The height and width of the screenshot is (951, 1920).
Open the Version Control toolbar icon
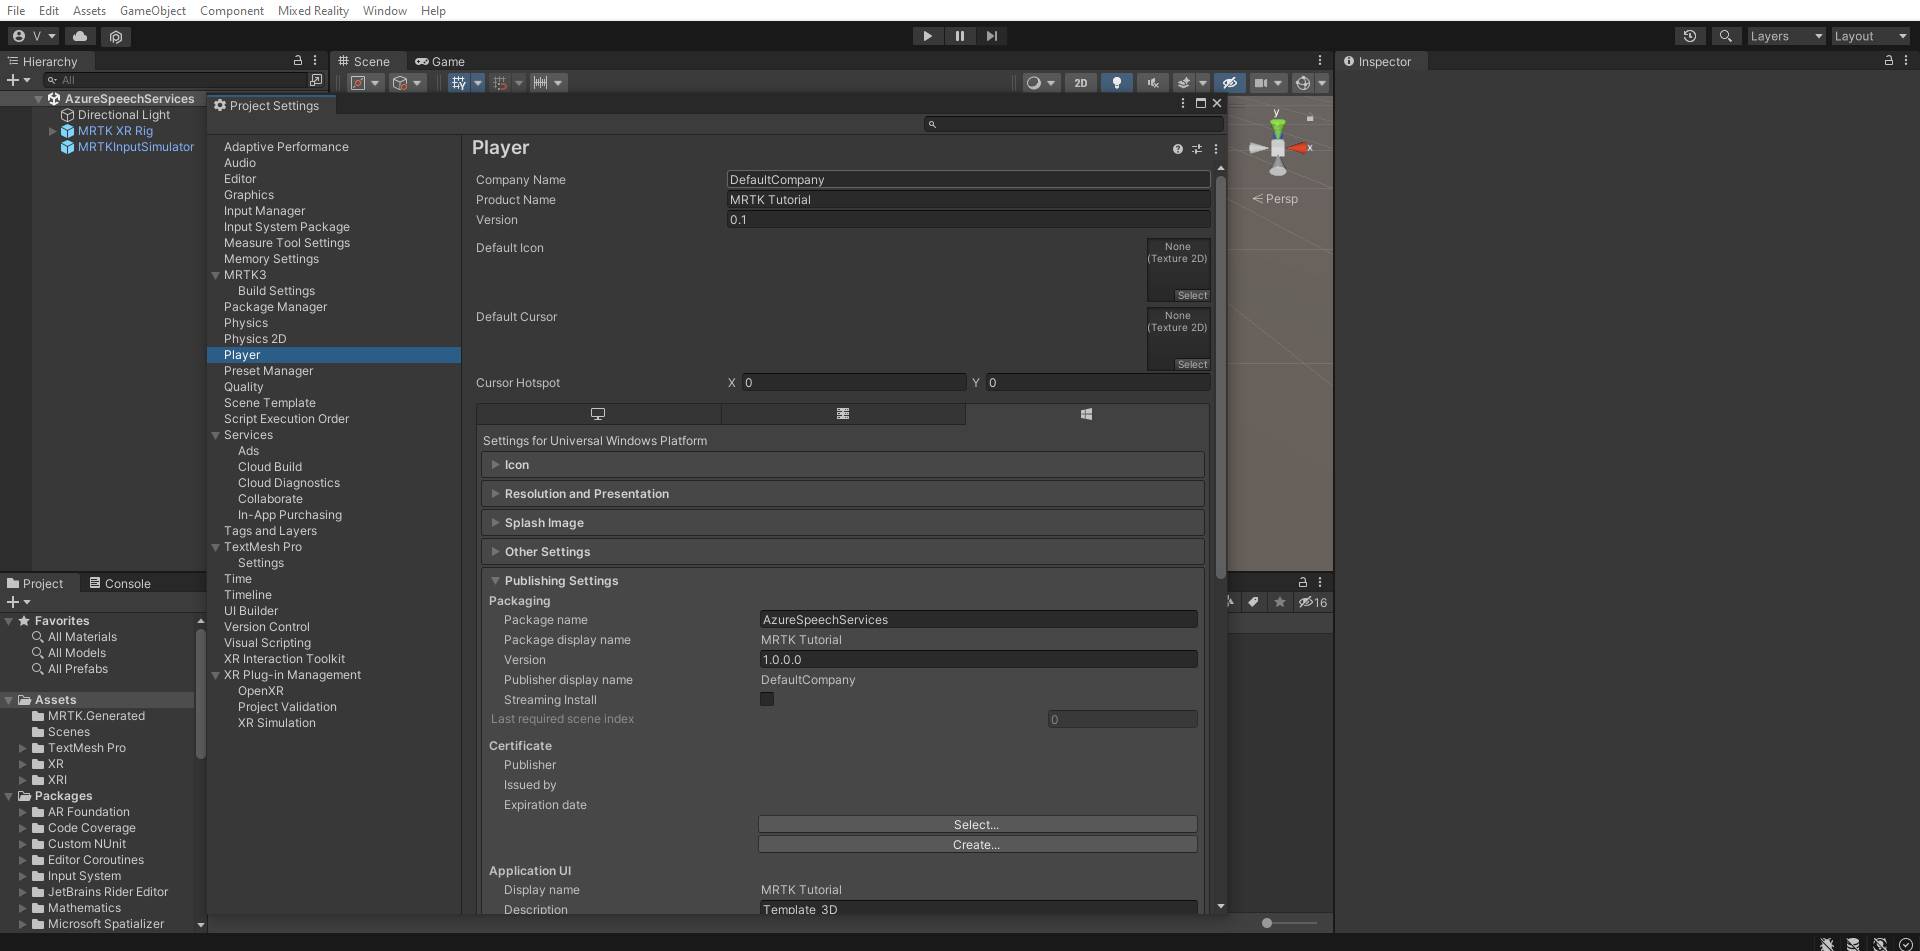(116, 36)
